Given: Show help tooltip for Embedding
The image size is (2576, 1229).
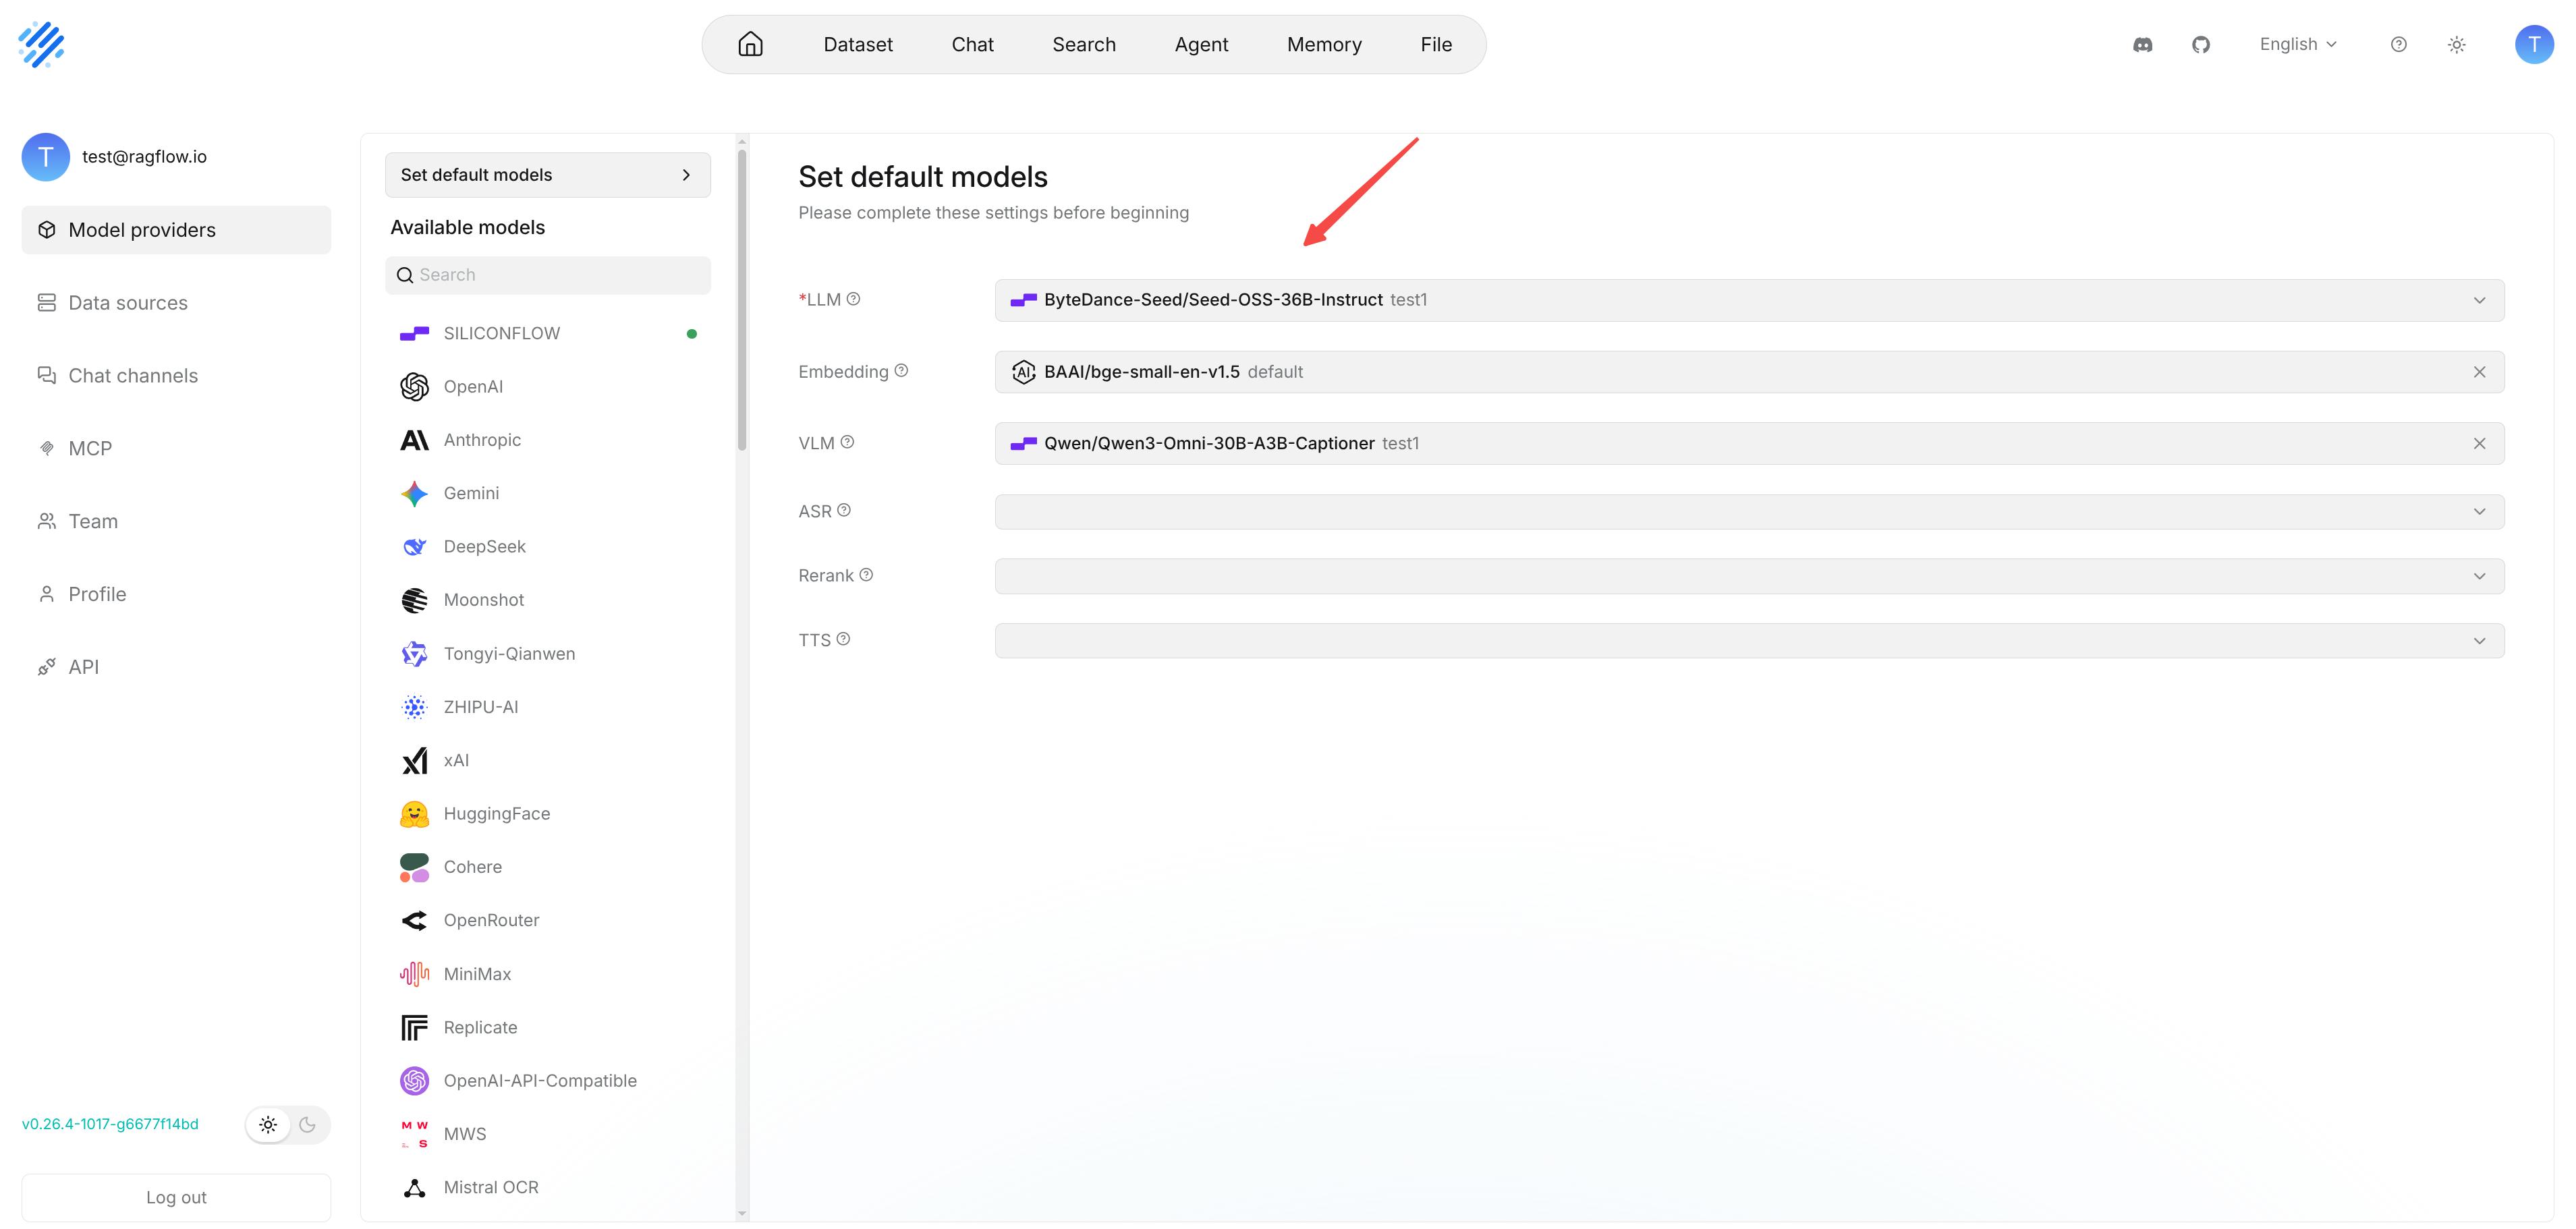Looking at the screenshot, I should pyautogui.click(x=901, y=371).
